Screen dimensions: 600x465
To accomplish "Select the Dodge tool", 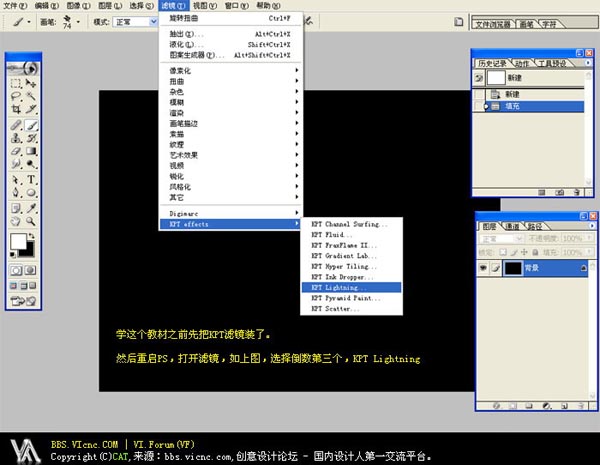I will 31,164.
